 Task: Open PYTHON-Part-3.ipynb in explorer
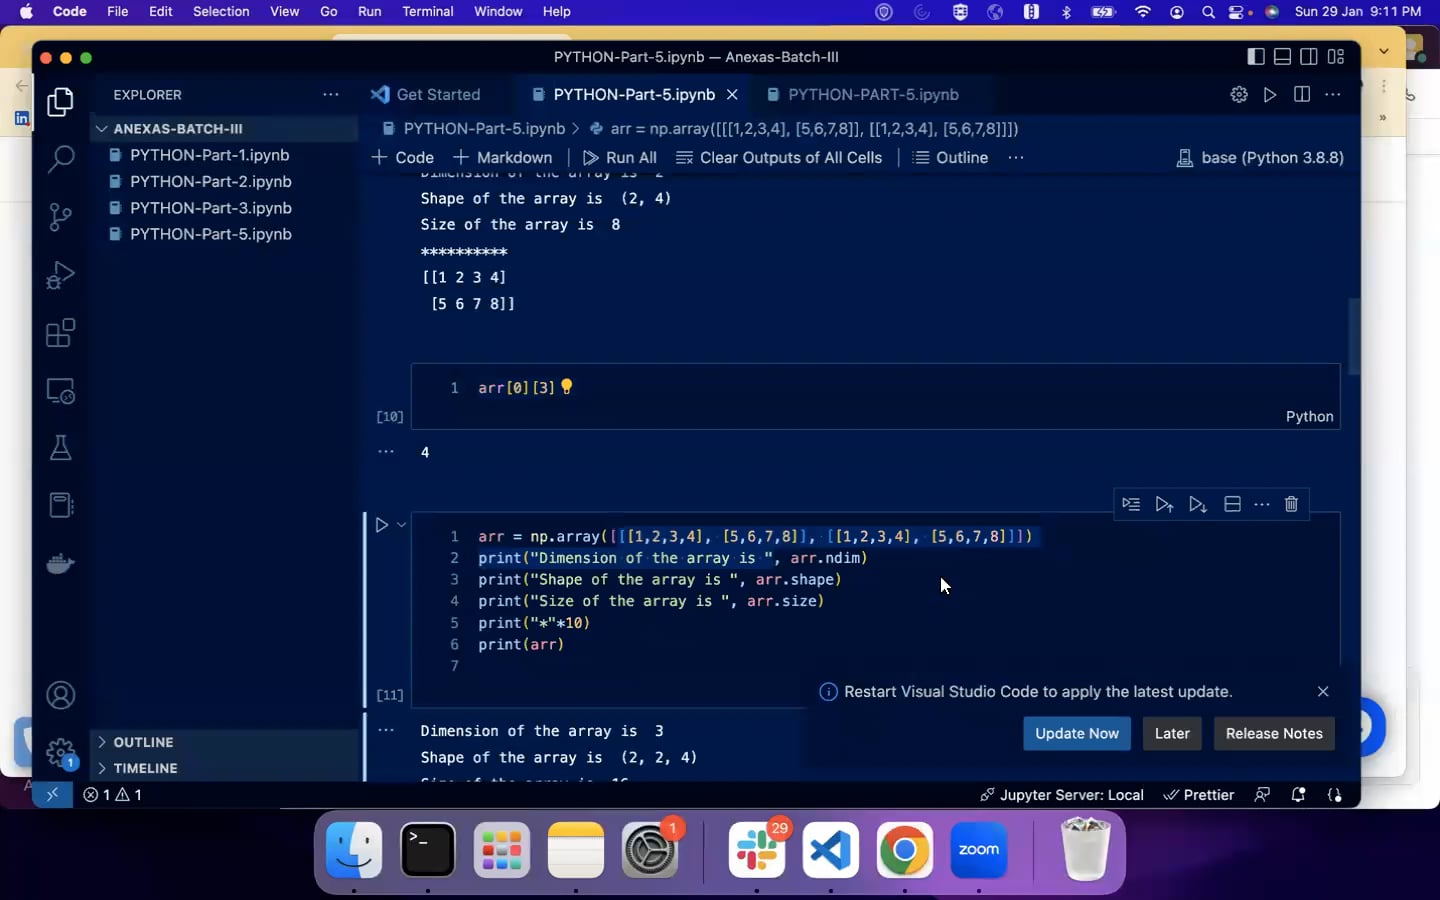click(x=211, y=208)
